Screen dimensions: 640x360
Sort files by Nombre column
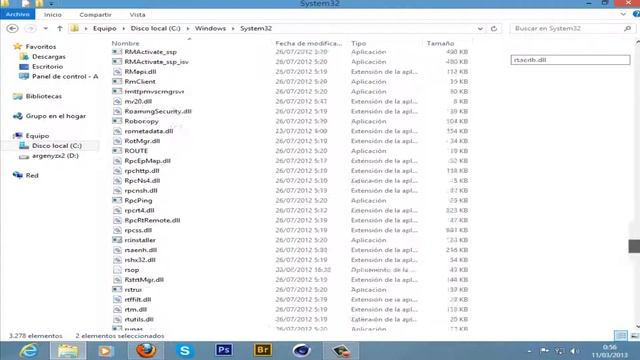point(125,43)
